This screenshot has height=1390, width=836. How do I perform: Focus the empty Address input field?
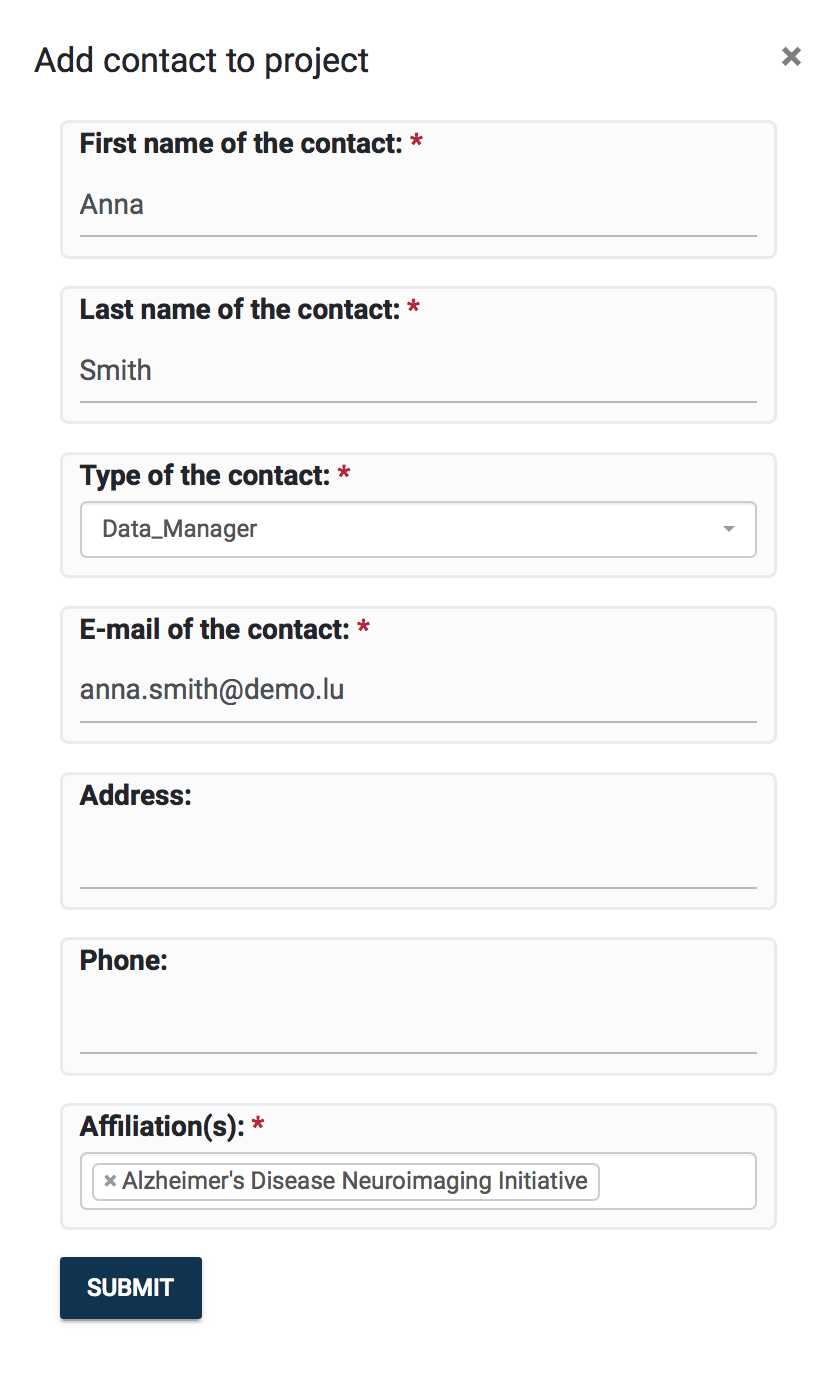pos(418,858)
